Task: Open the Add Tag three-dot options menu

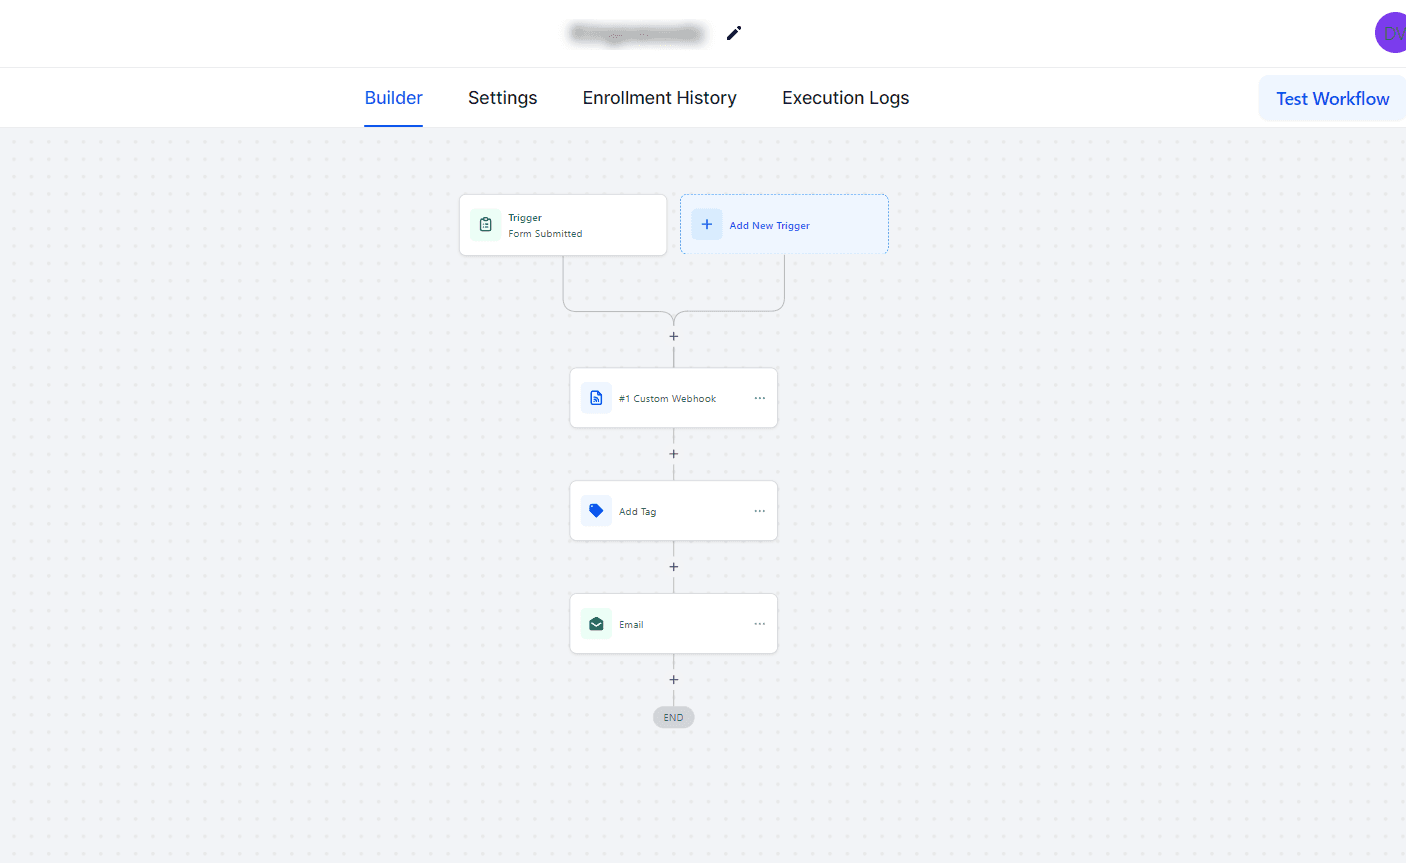Action: tap(760, 511)
